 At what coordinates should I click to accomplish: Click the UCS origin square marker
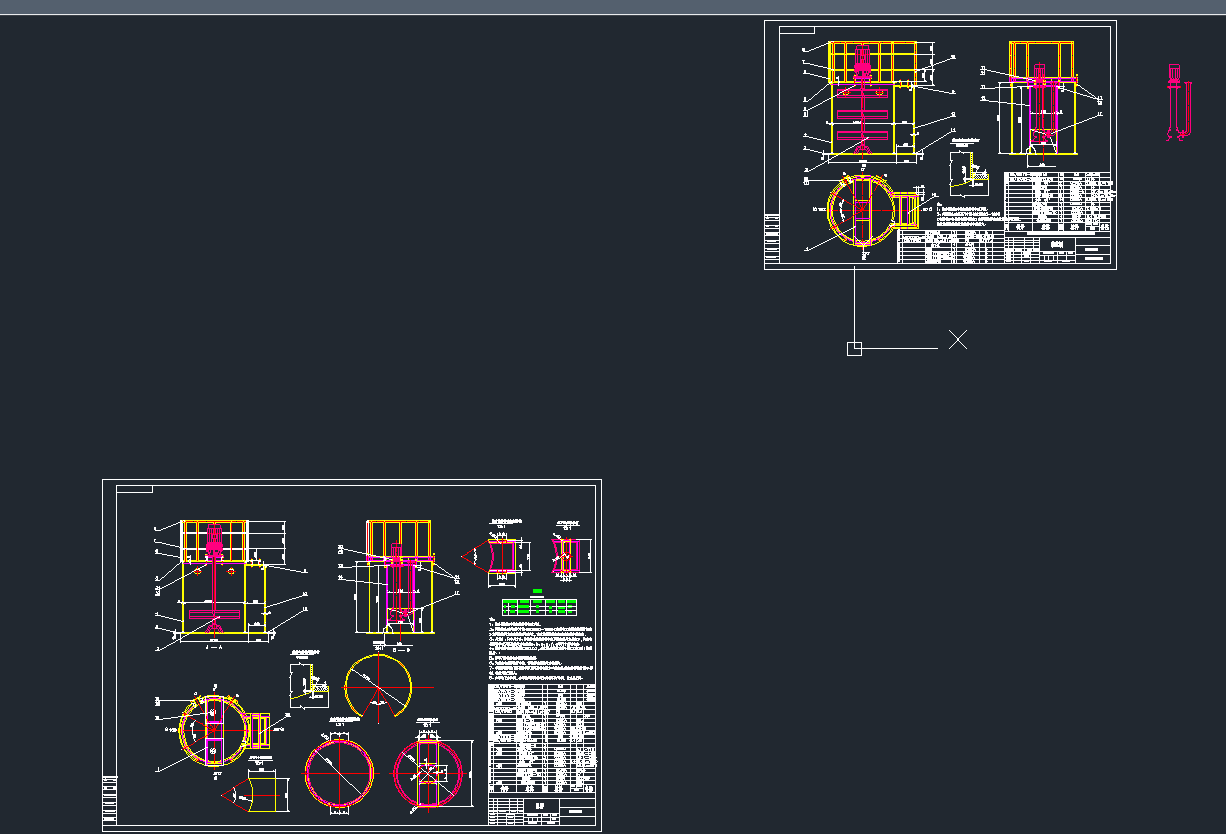coord(854,348)
